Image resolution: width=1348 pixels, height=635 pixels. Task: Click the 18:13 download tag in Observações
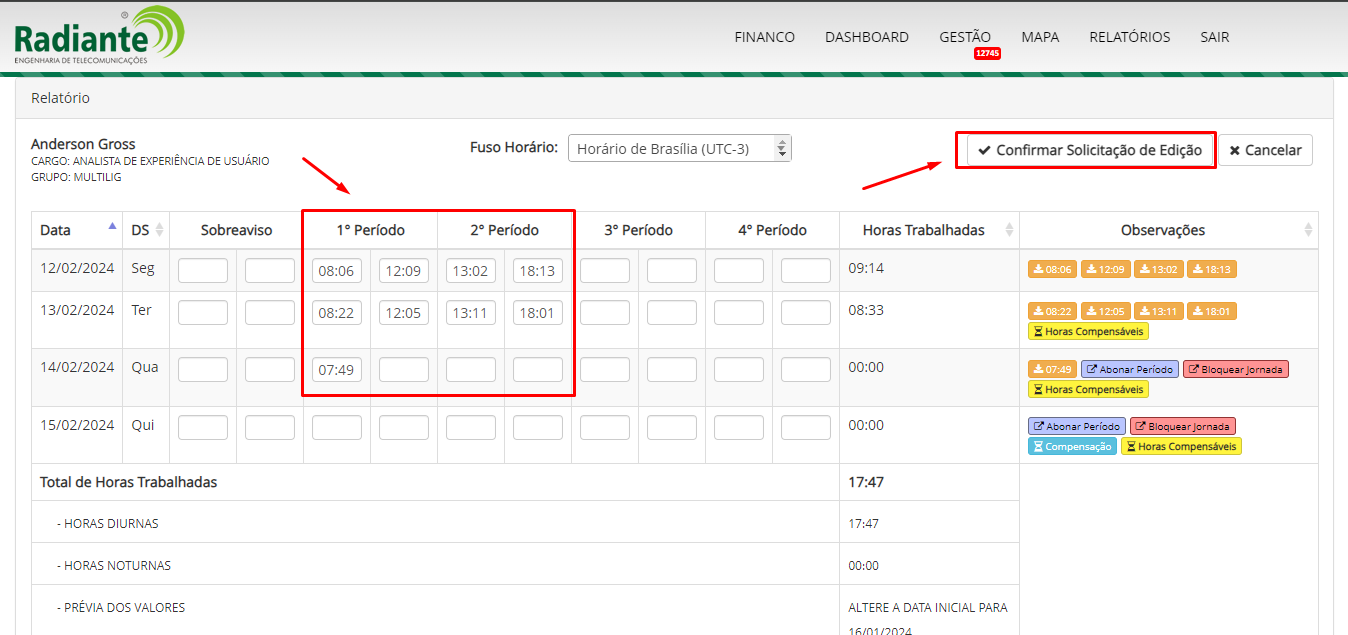tap(1212, 269)
